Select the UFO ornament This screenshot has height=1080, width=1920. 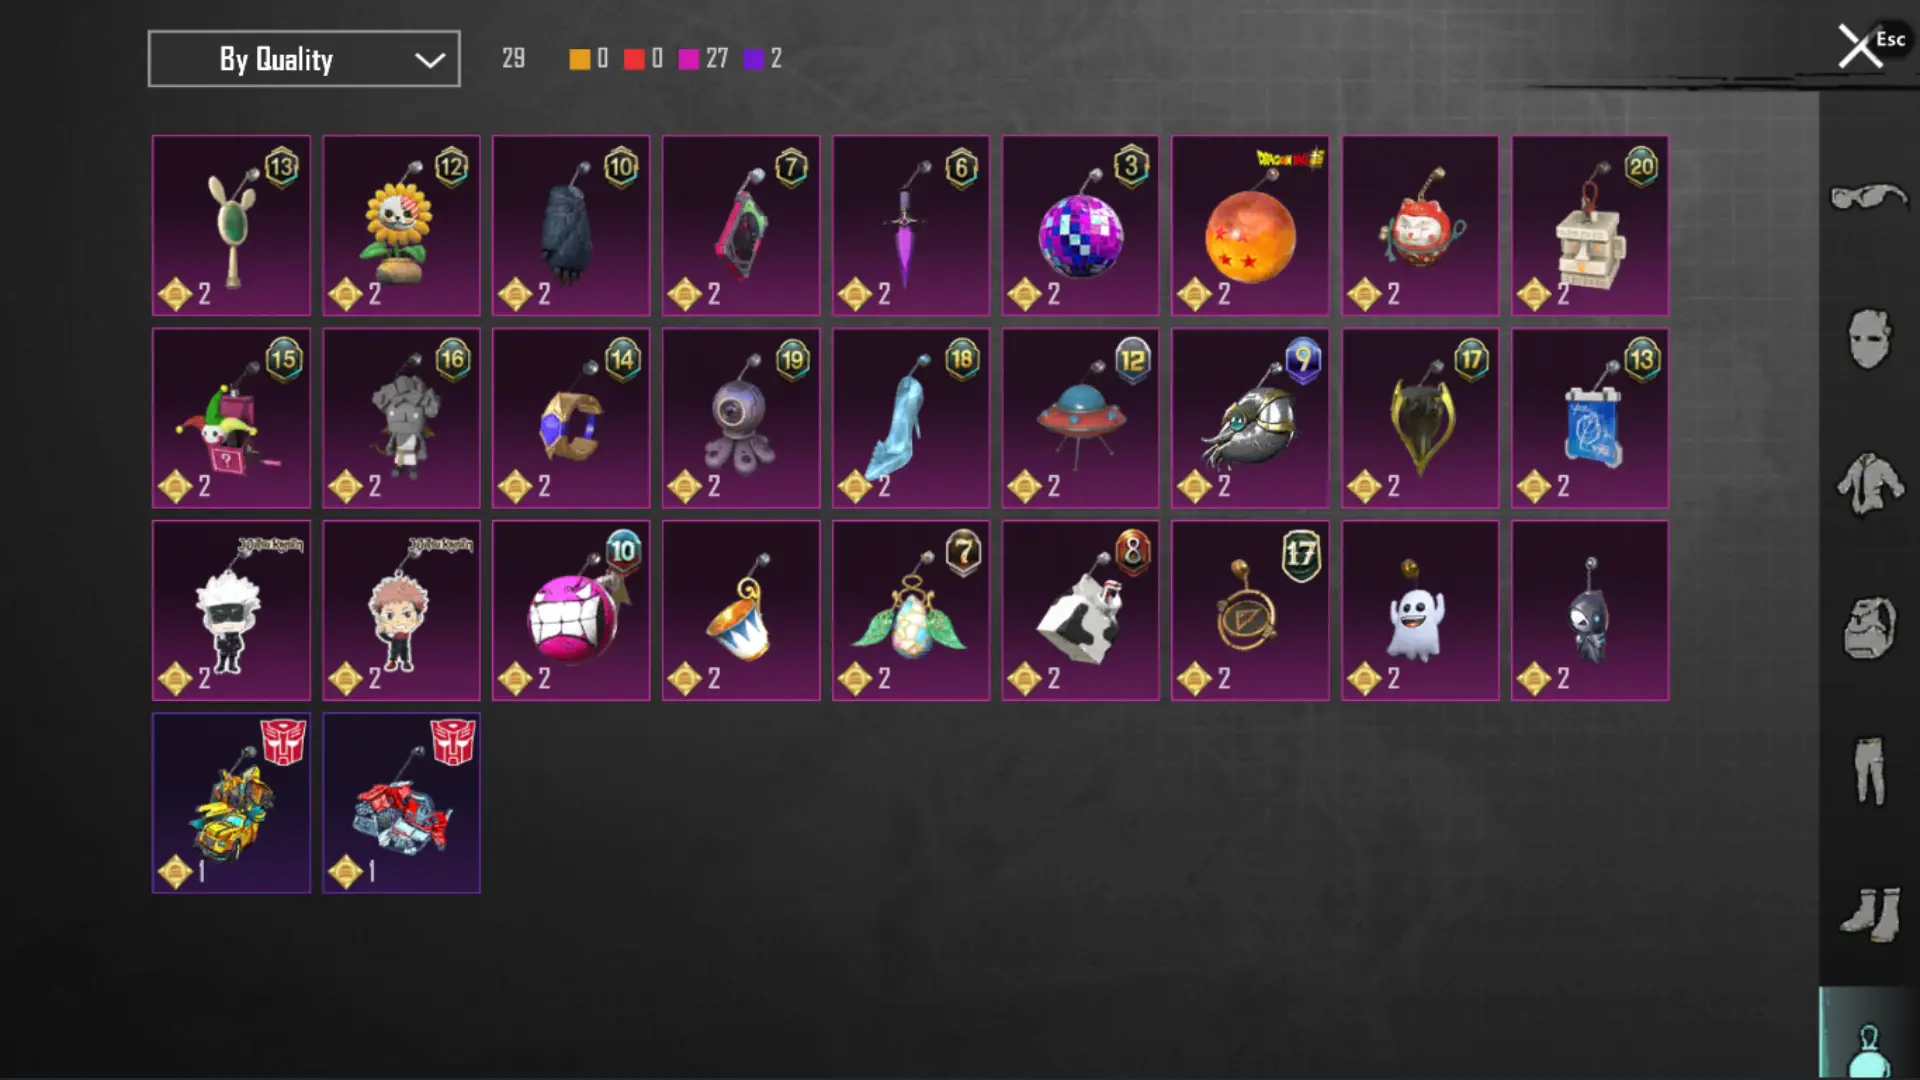[x=1081, y=419]
